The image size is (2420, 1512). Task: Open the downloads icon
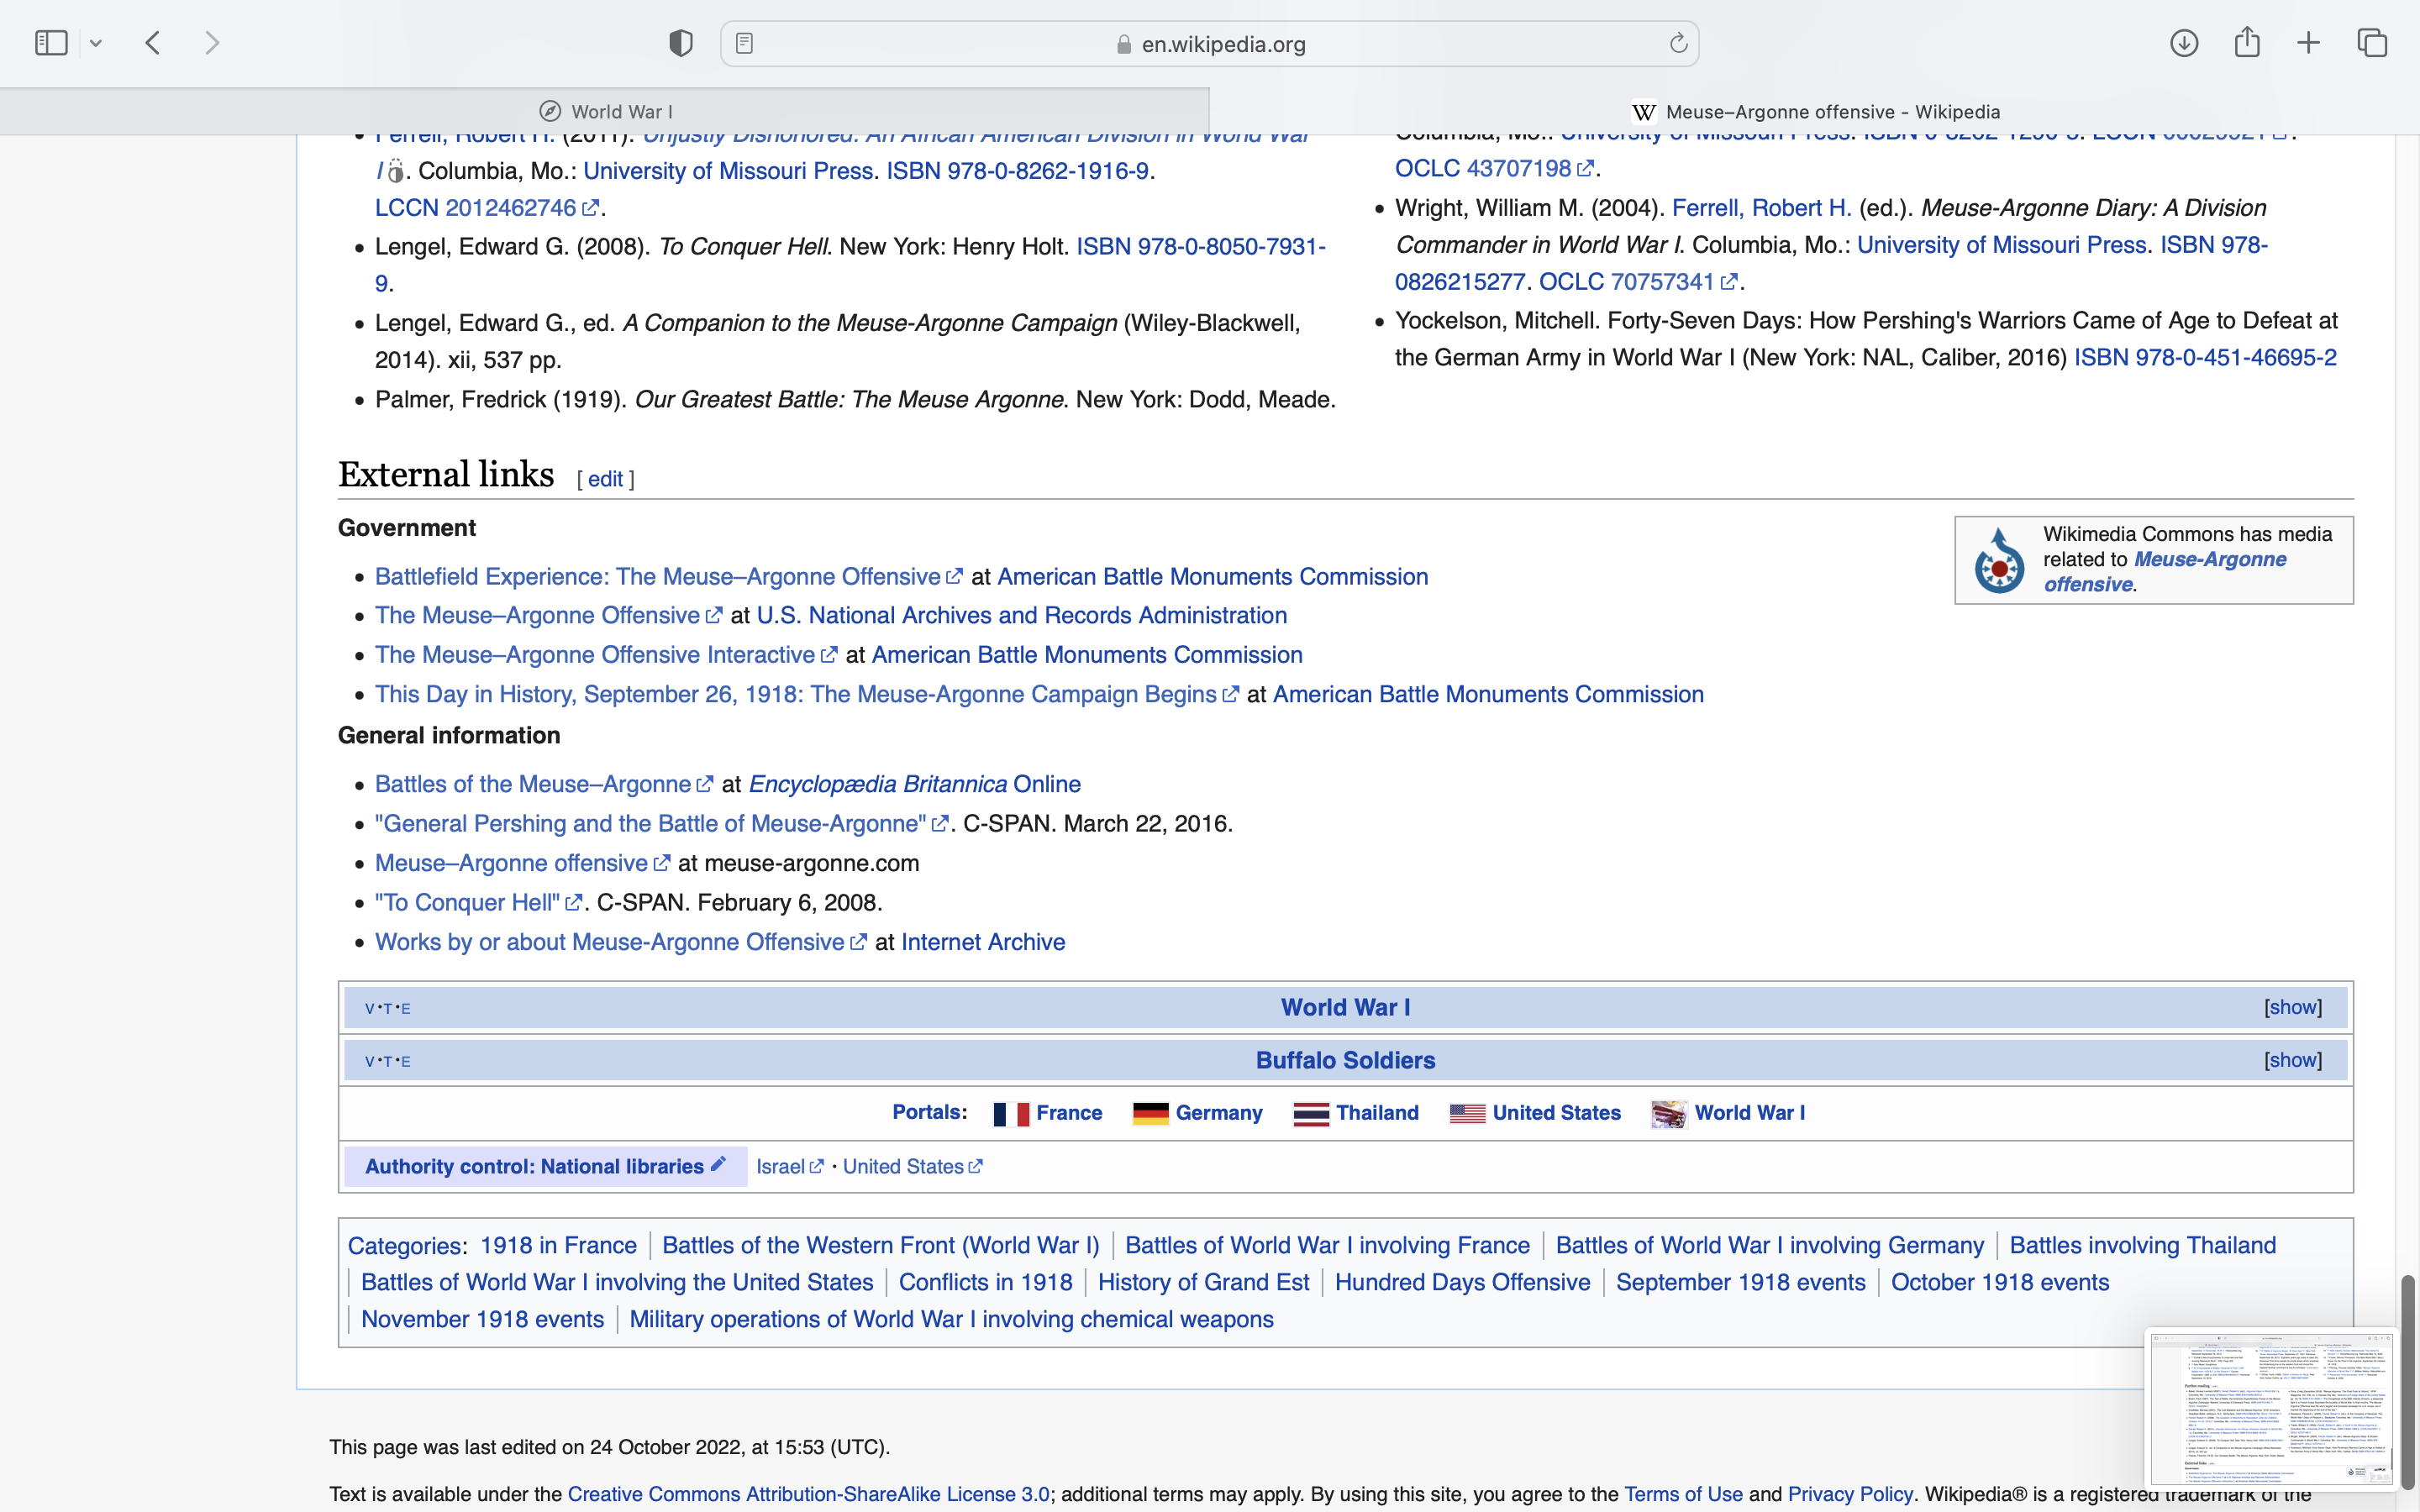[x=2183, y=43]
